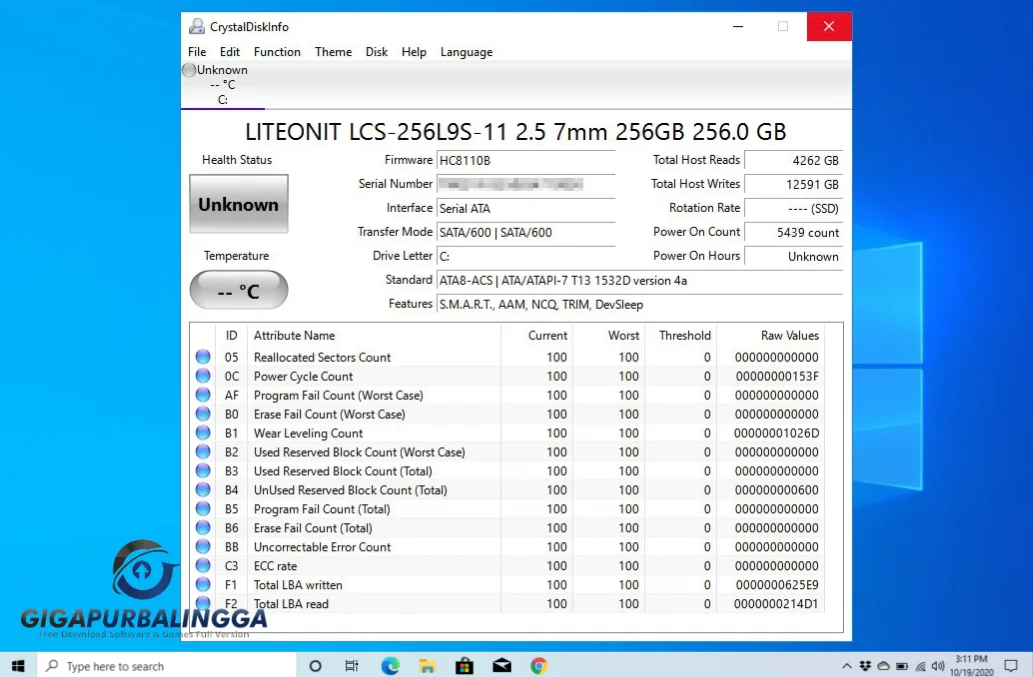Click status orb for Erase Fail Count (Worst Case)
The width and height of the screenshot is (1033, 677).
click(203, 414)
